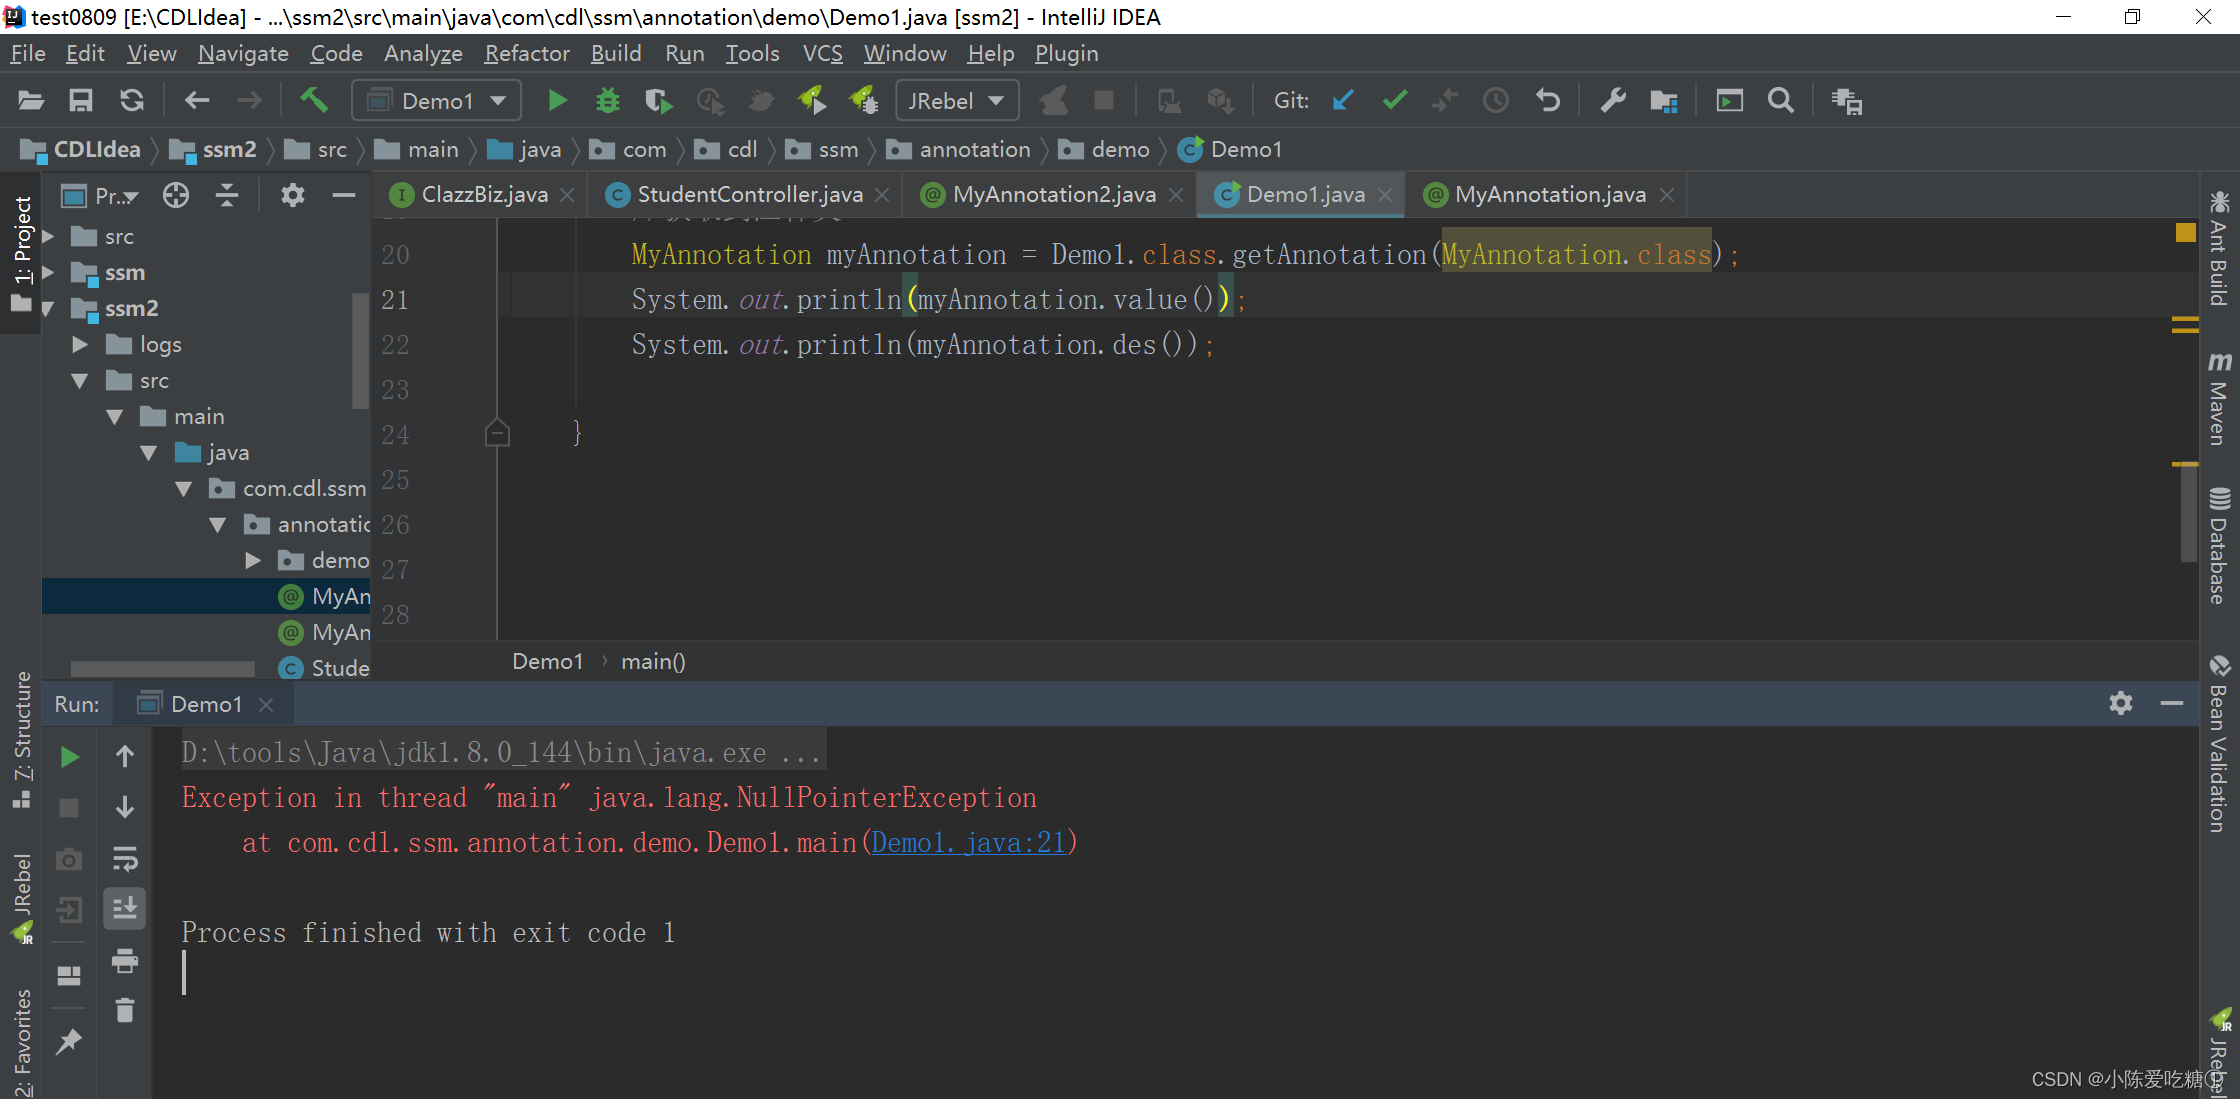Pin the Run tab
This screenshot has height=1099, width=2240.
pyautogui.click(x=69, y=1042)
